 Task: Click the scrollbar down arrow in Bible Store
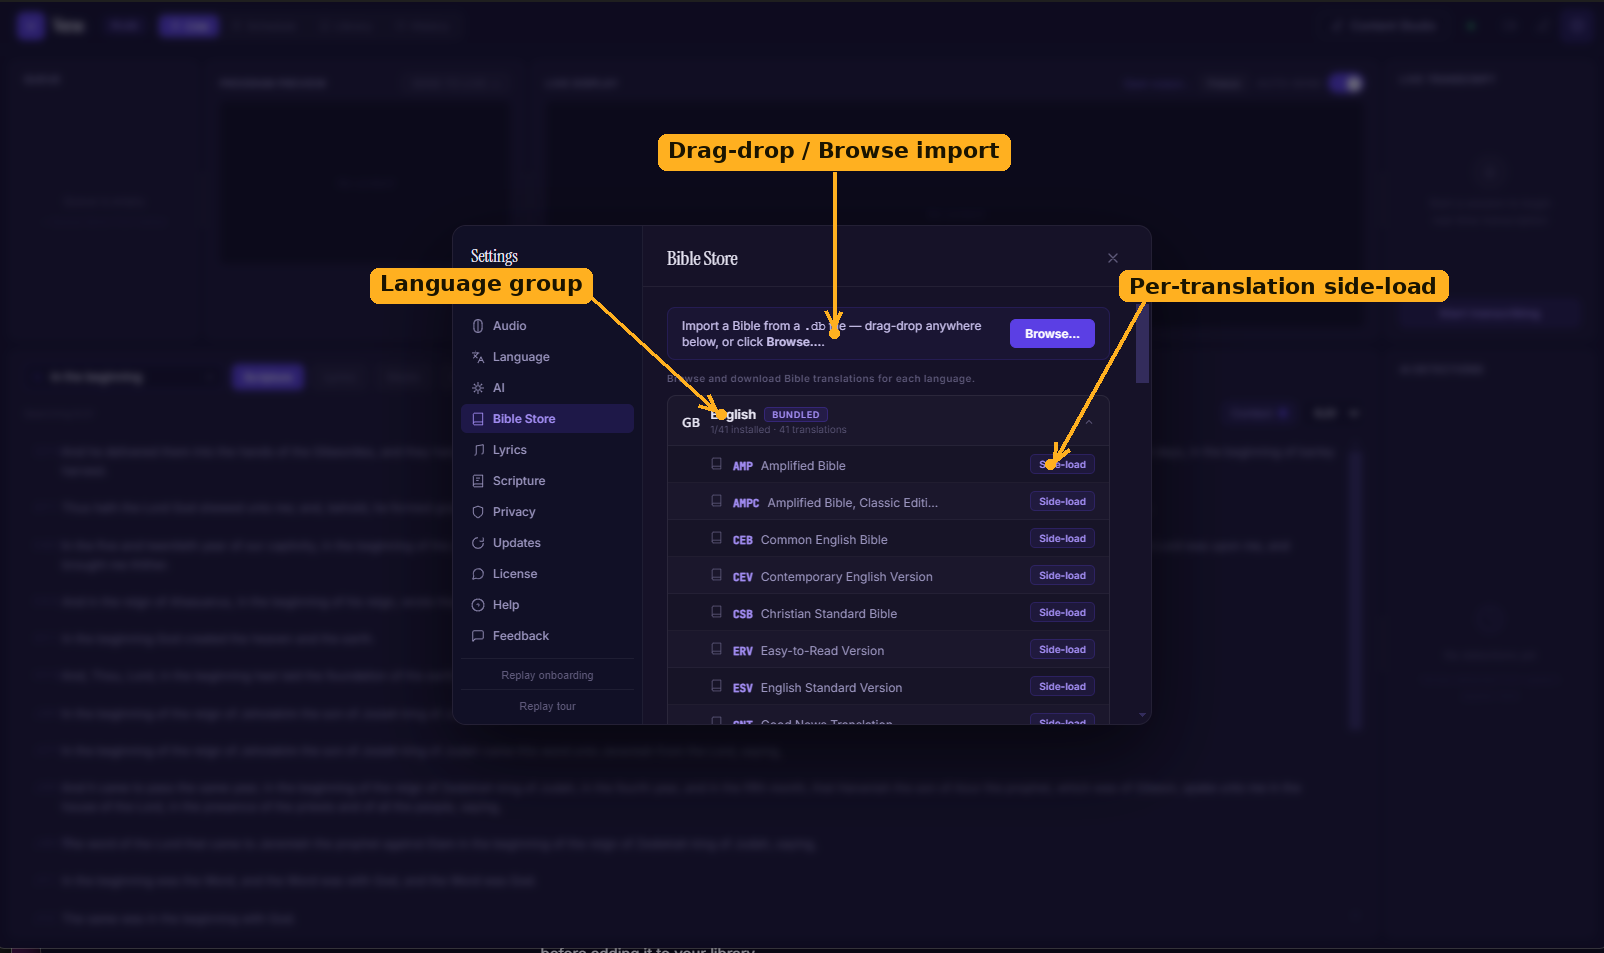coord(1142,715)
